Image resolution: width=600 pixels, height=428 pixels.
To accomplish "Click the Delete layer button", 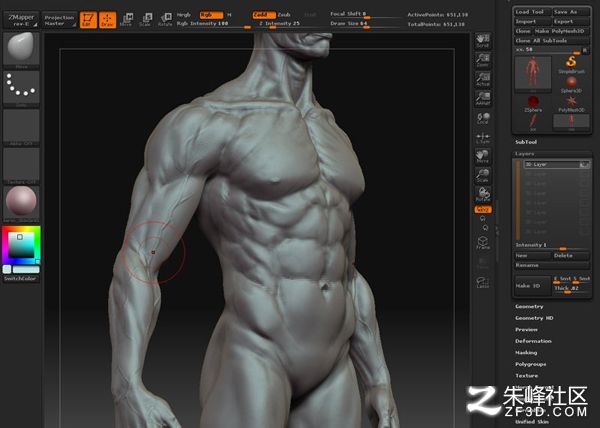I will [x=571, y=255].
